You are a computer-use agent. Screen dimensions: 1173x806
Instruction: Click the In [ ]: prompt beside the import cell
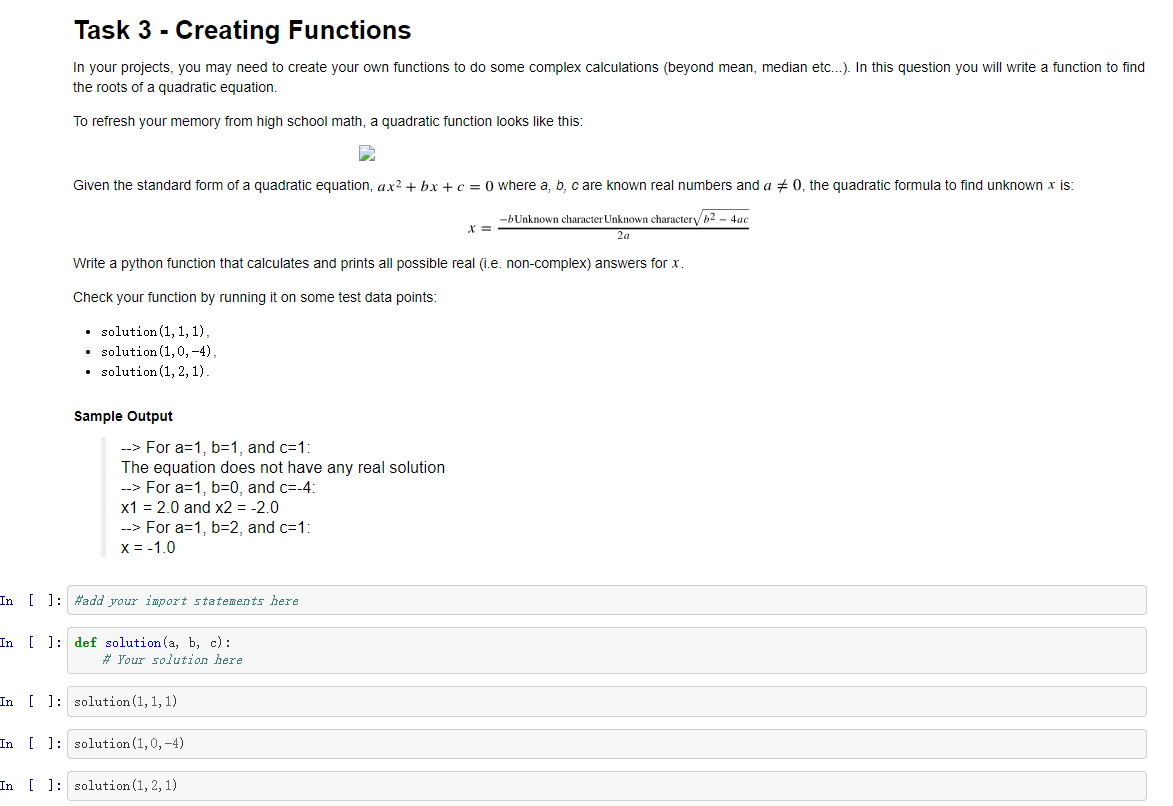click(x=30, y=600)
